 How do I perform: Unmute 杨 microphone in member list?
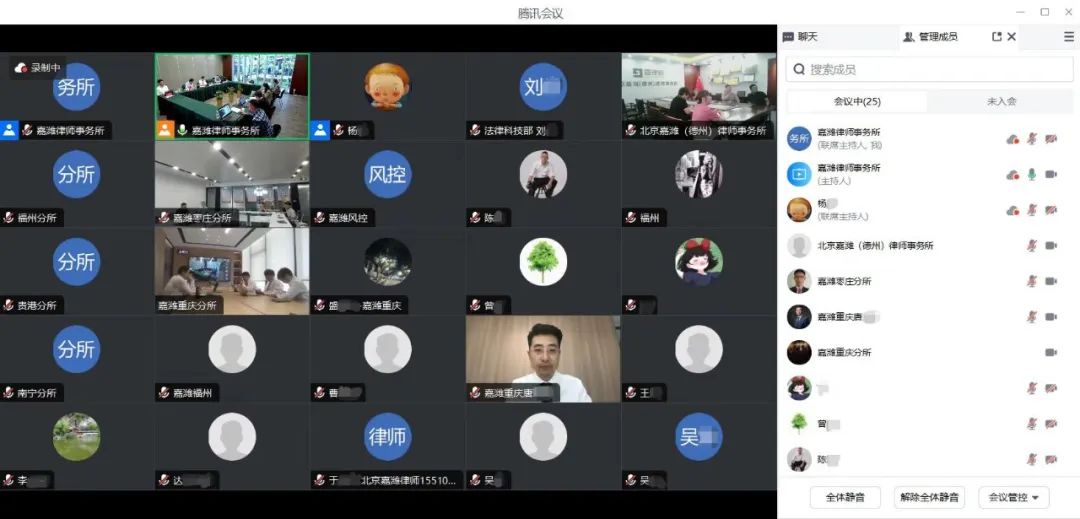(1032, 210)
